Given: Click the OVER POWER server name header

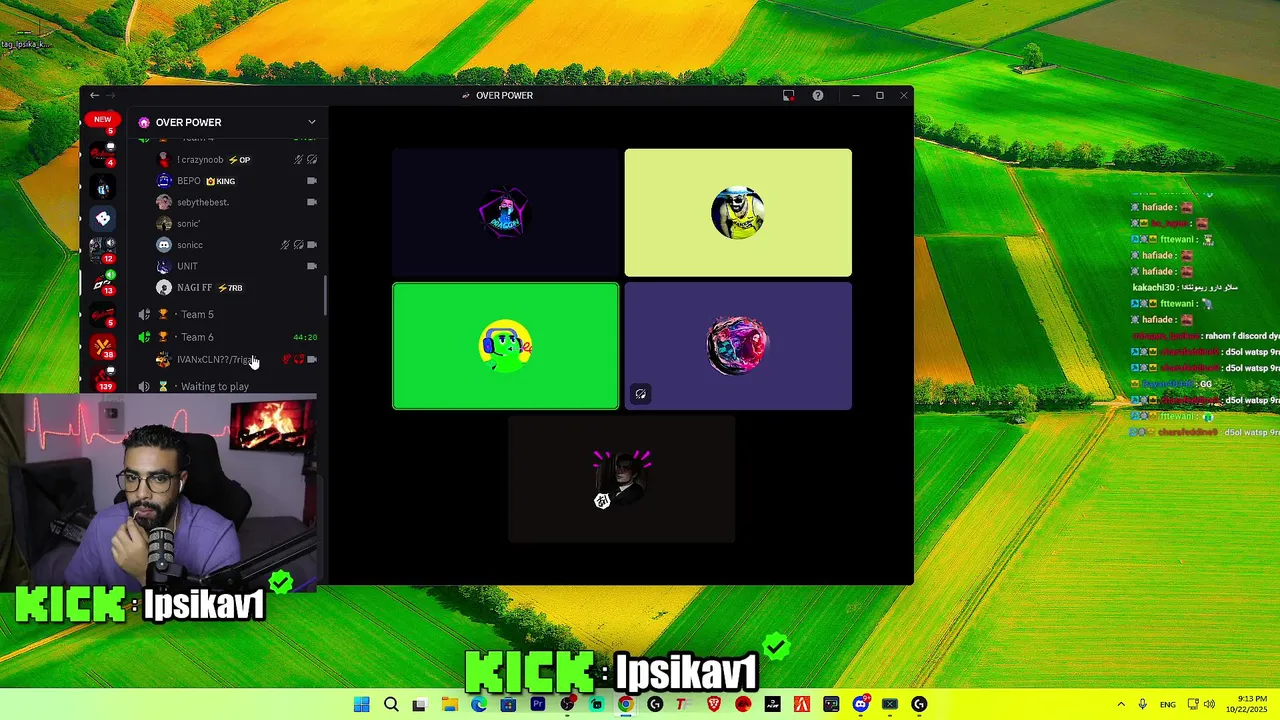Looking at the screenshot, I should click(189, 122).
